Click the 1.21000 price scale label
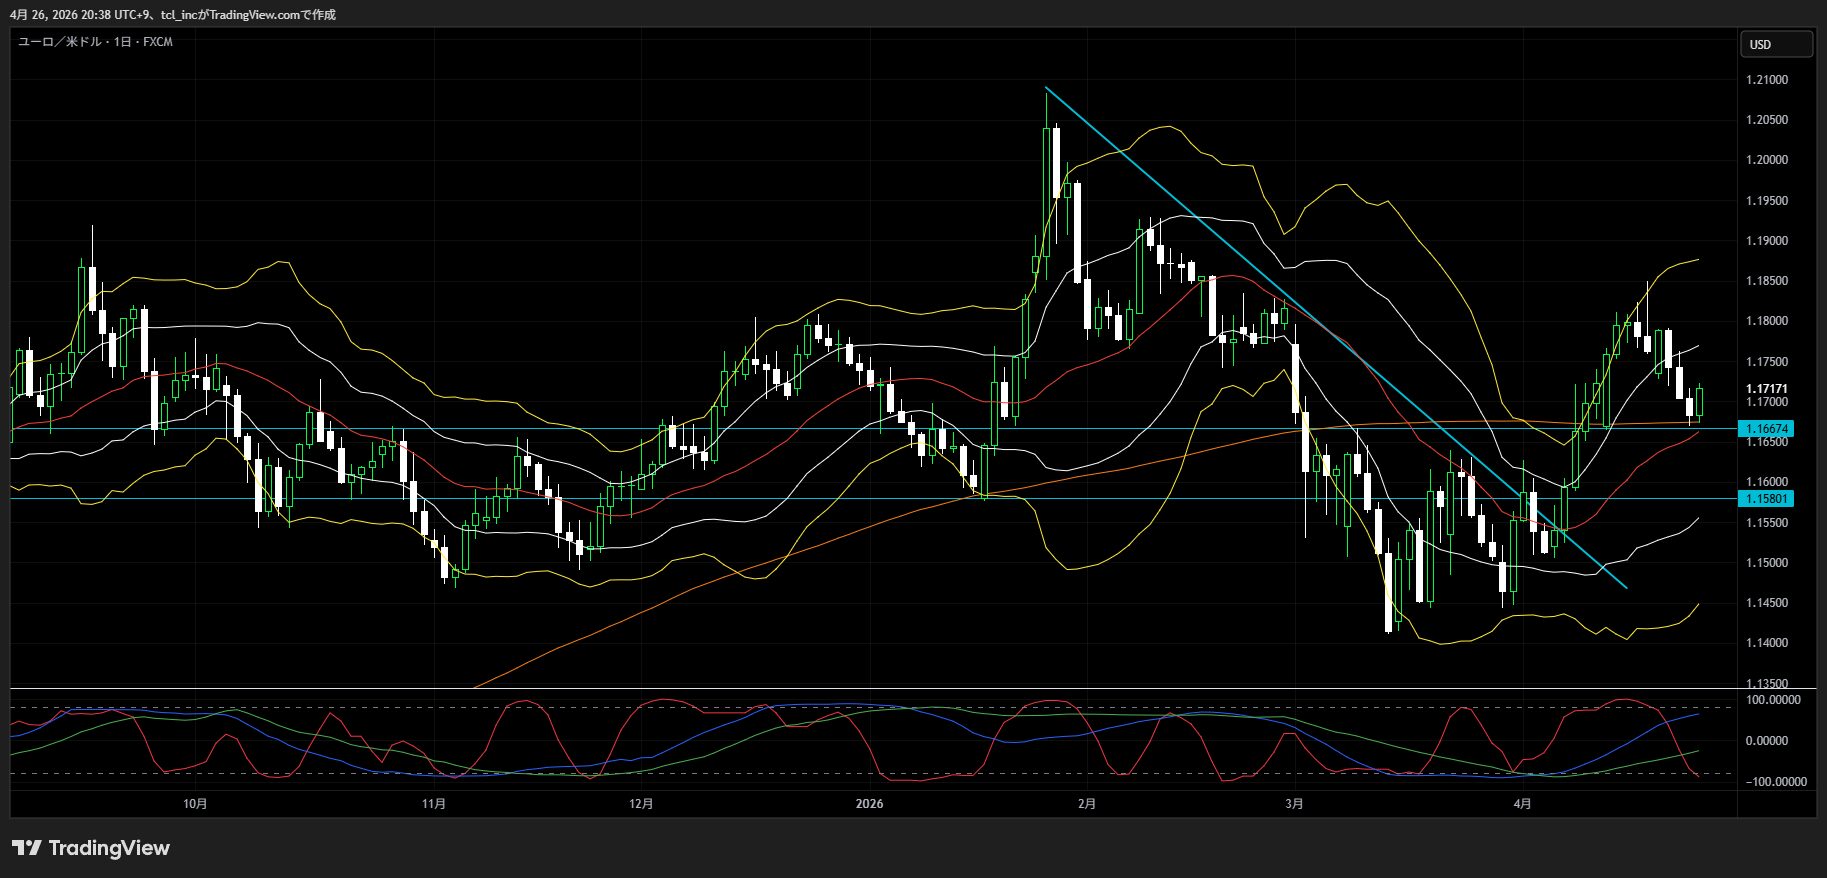The height and width of the screenshot is (878, 1827). (1766, 80)
